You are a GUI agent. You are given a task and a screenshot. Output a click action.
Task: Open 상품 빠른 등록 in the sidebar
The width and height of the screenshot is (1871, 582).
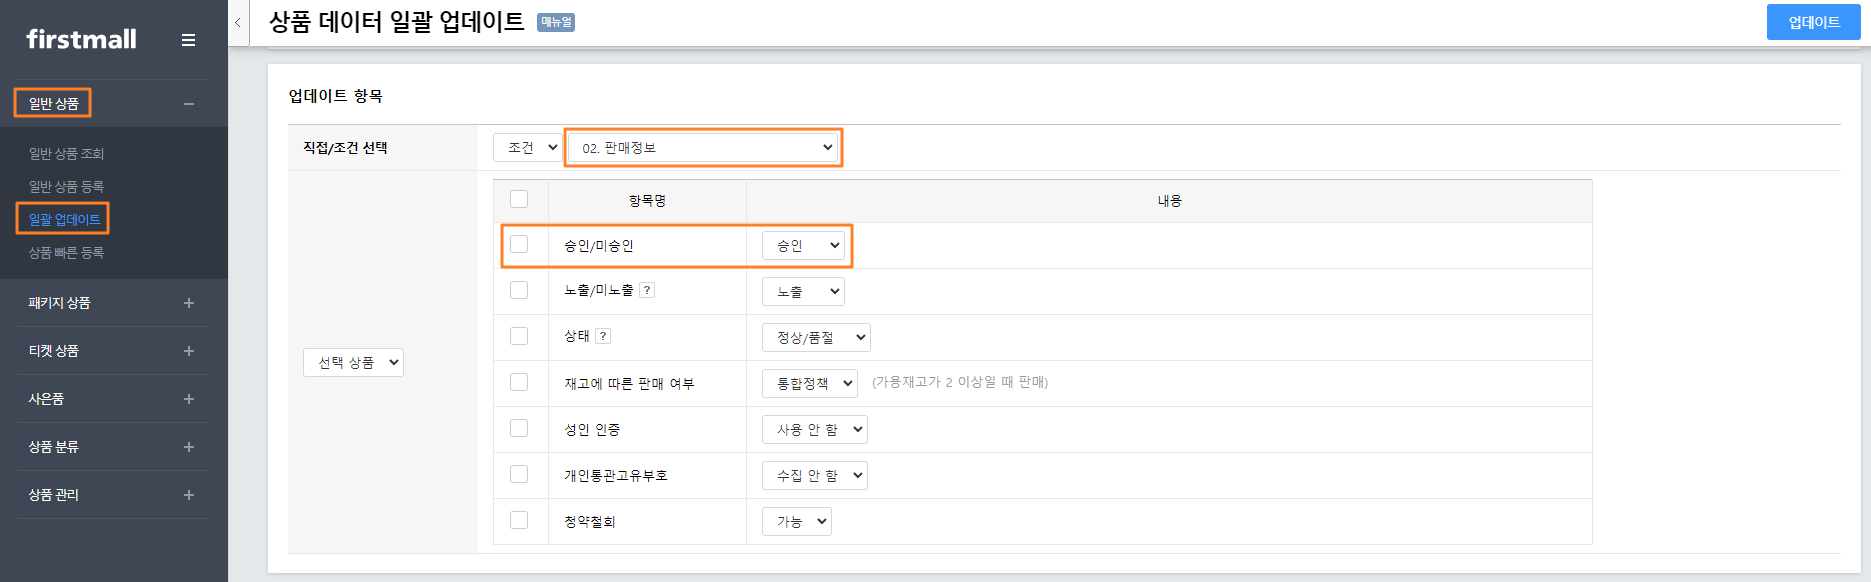pyautogui.click(x=66, y=252)
